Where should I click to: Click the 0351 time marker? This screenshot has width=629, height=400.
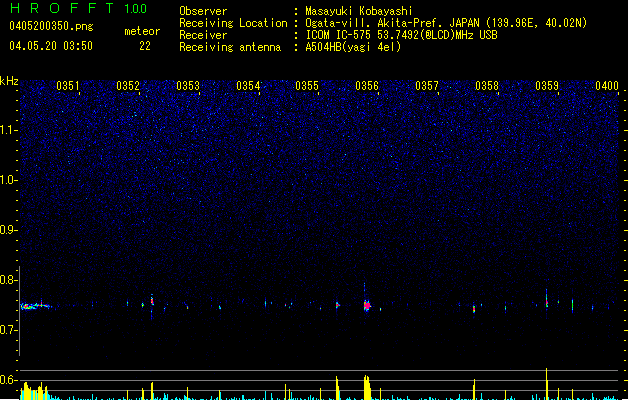68,86
